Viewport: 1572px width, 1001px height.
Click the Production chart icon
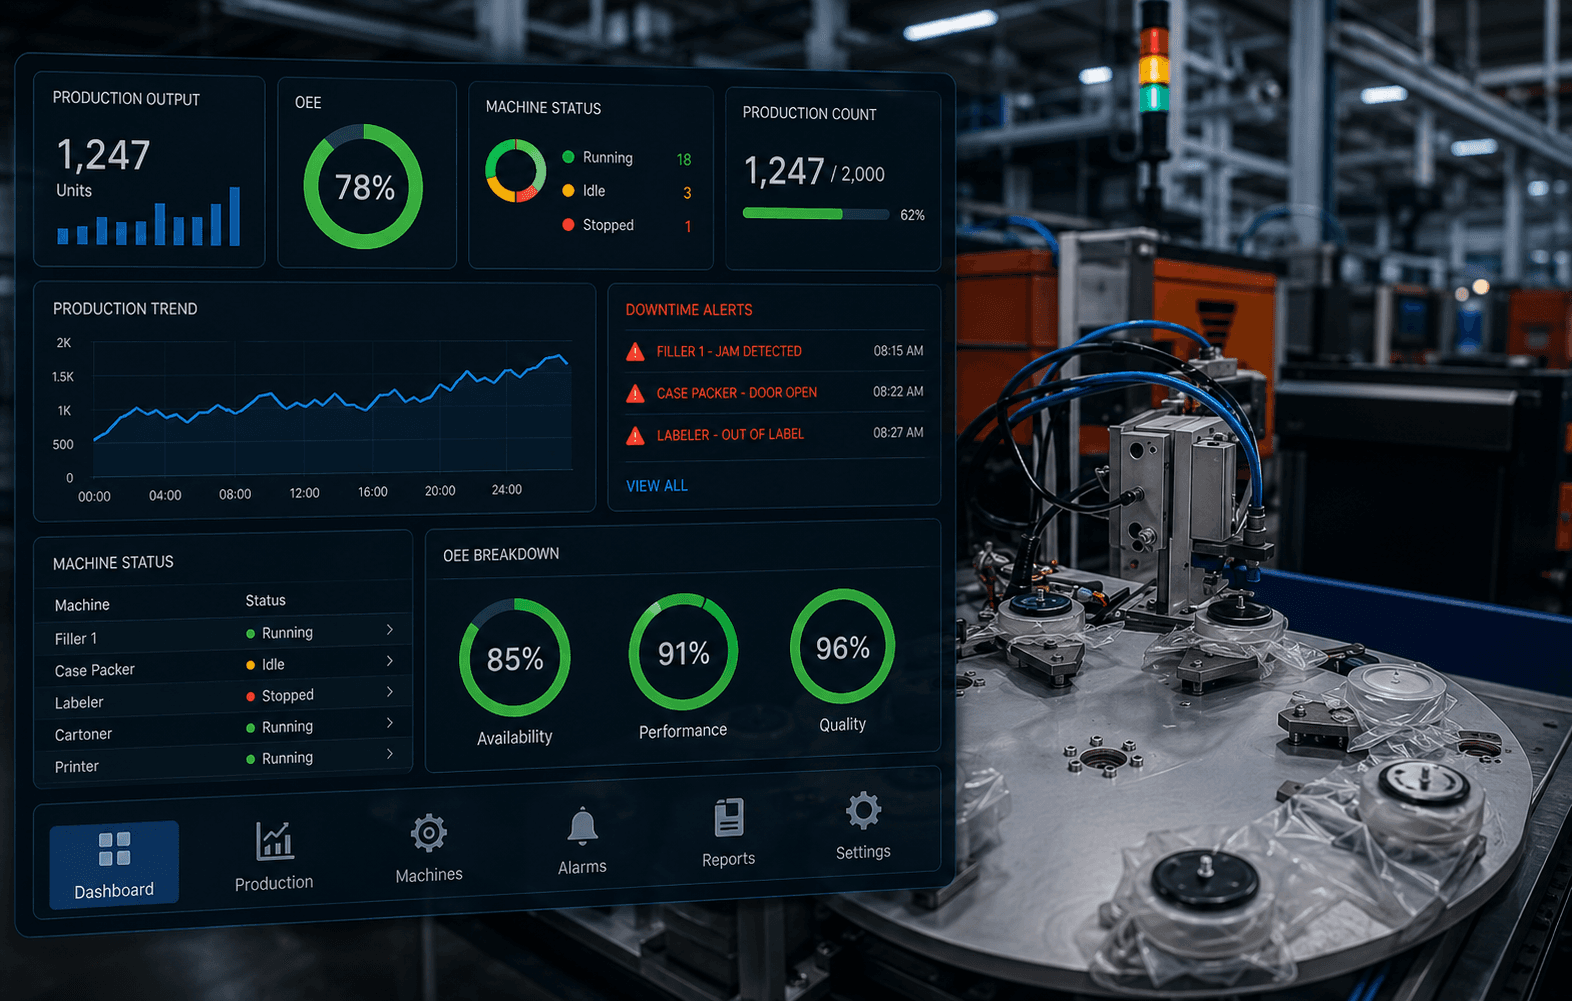pos(274,841)
